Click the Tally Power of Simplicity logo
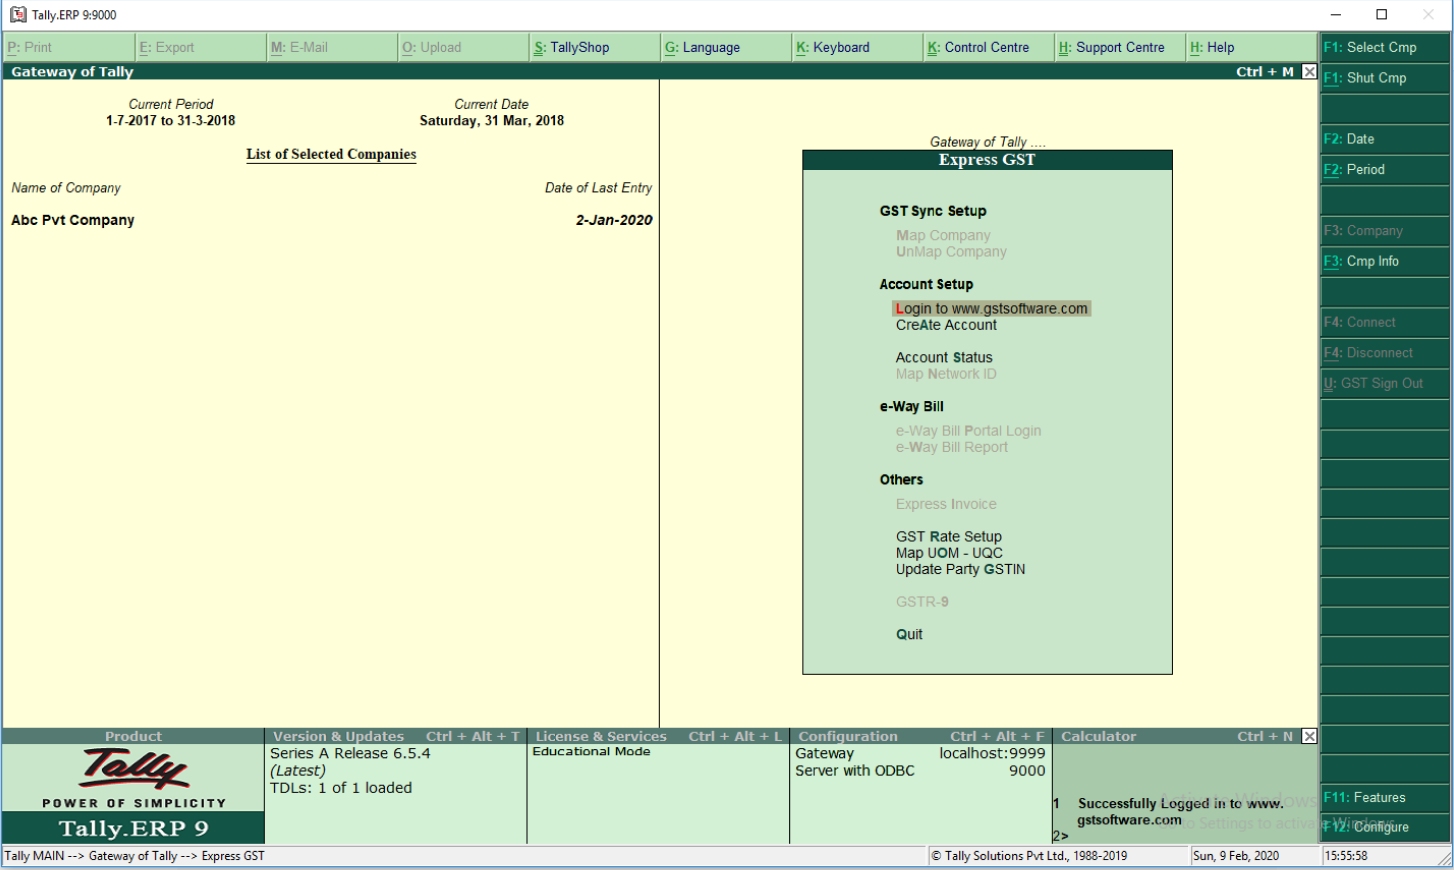The height and width of the screenshot is (870, 1454). (133, 779)
